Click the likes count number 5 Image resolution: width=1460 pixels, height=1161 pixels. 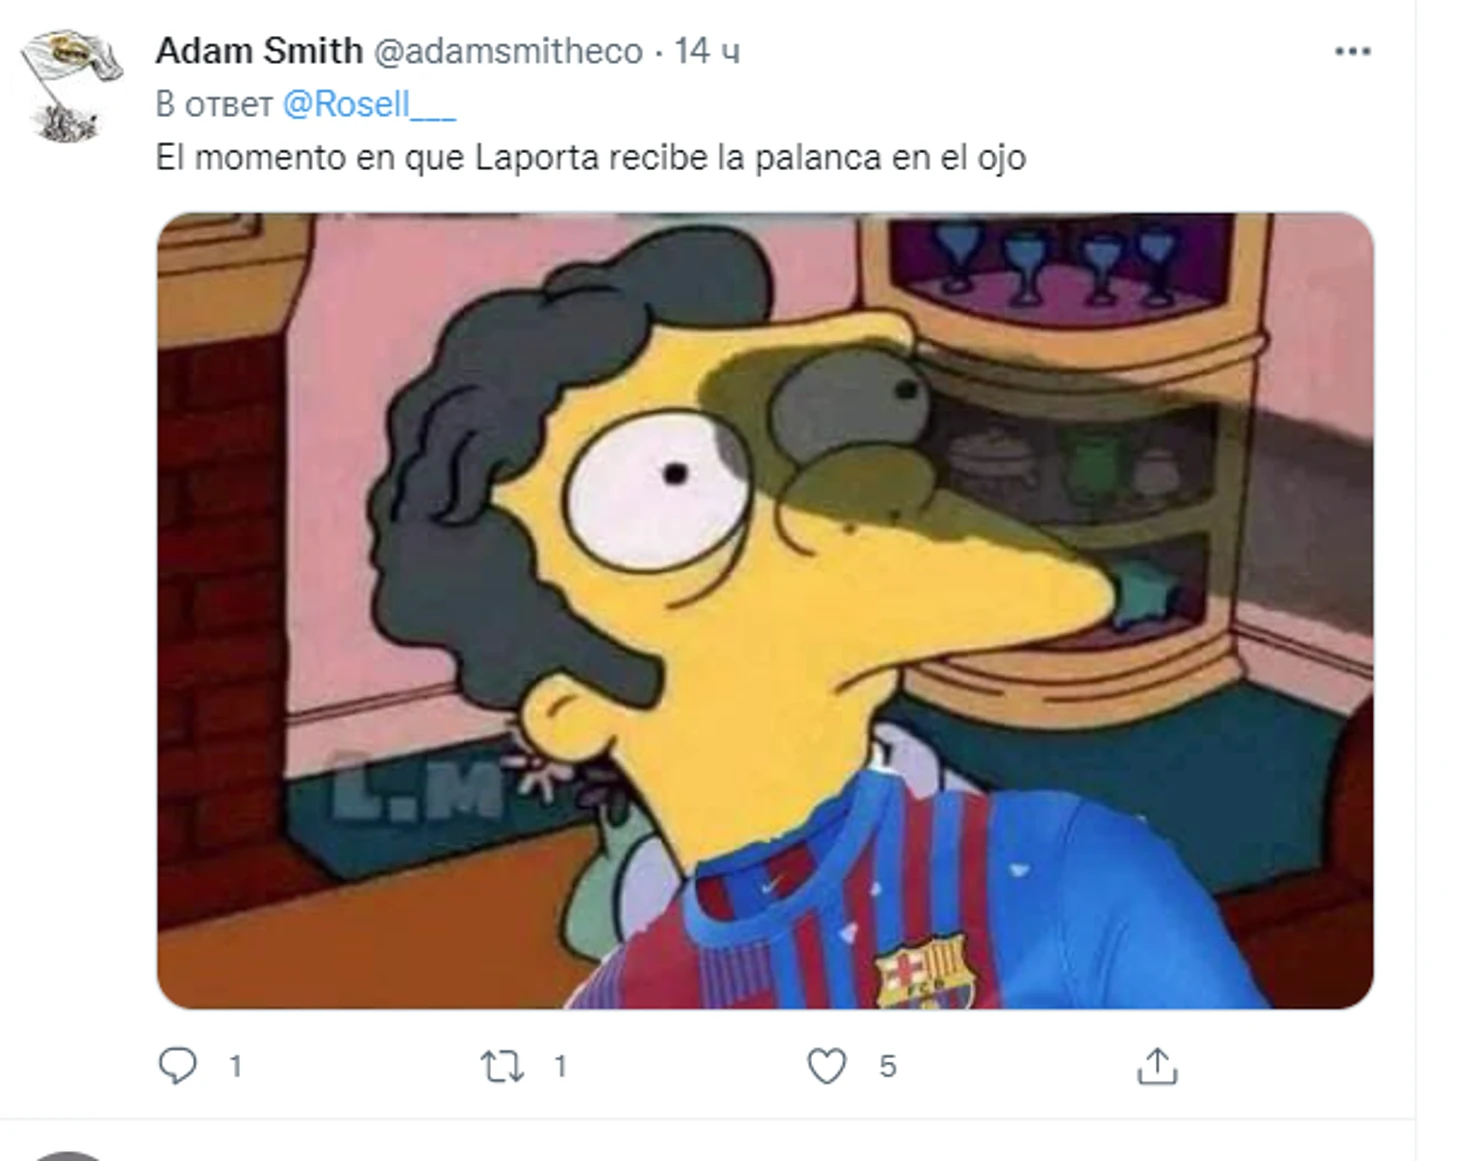click(x=888, y=1067)
